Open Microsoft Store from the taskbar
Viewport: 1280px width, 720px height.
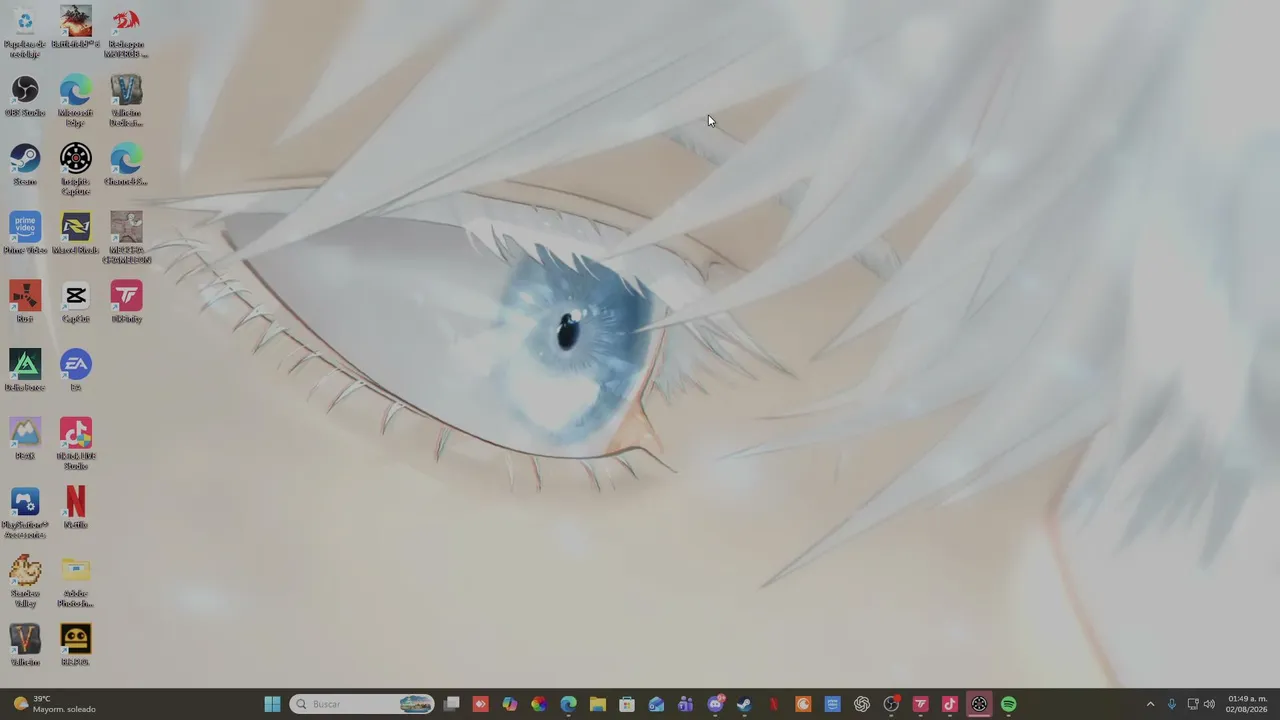pos(627,704)
